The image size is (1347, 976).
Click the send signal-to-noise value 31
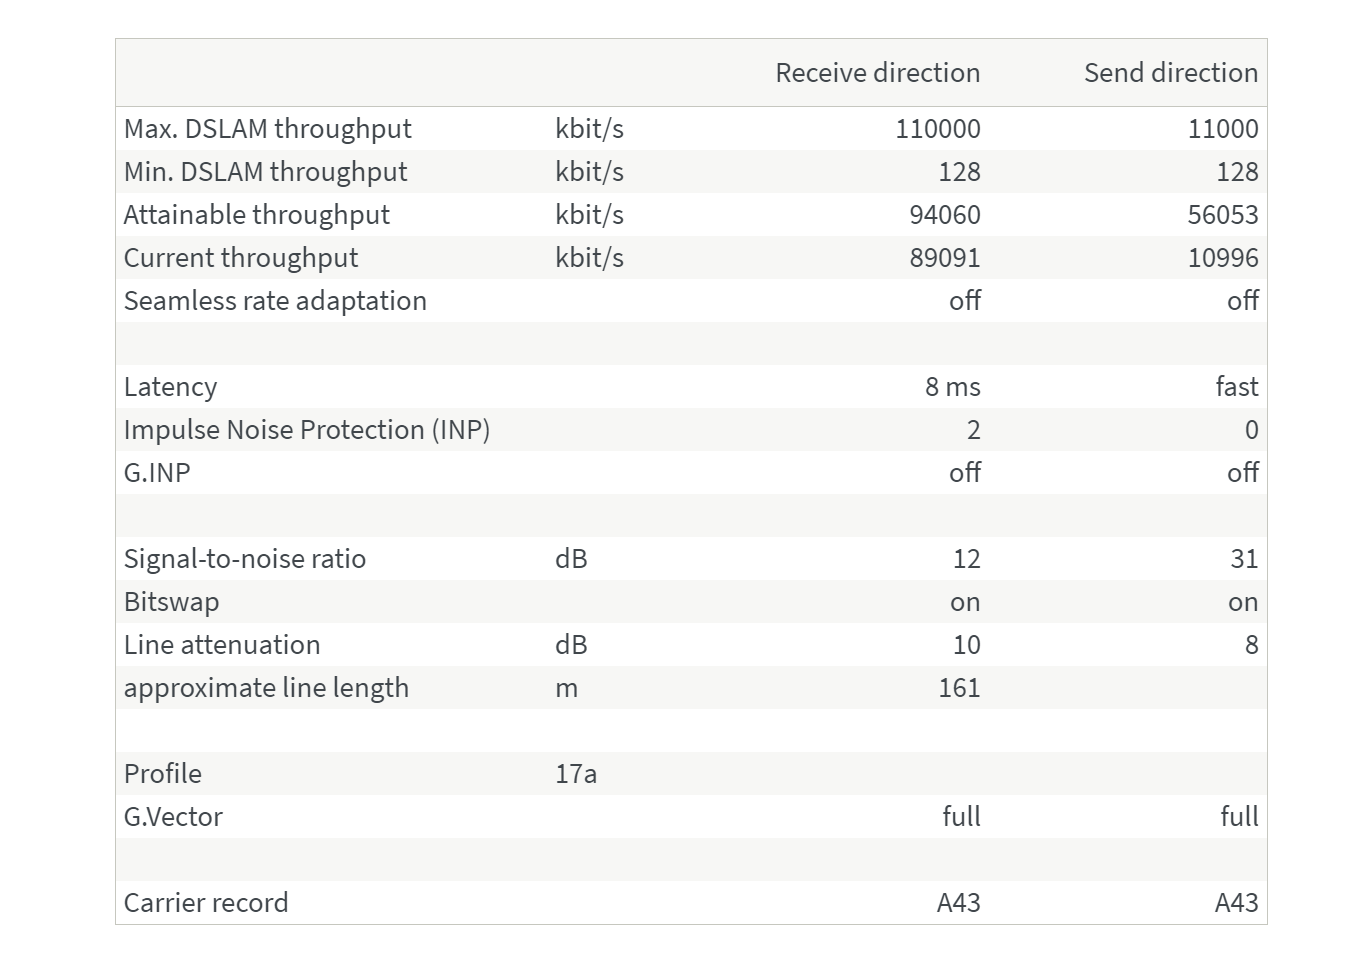1245,559
